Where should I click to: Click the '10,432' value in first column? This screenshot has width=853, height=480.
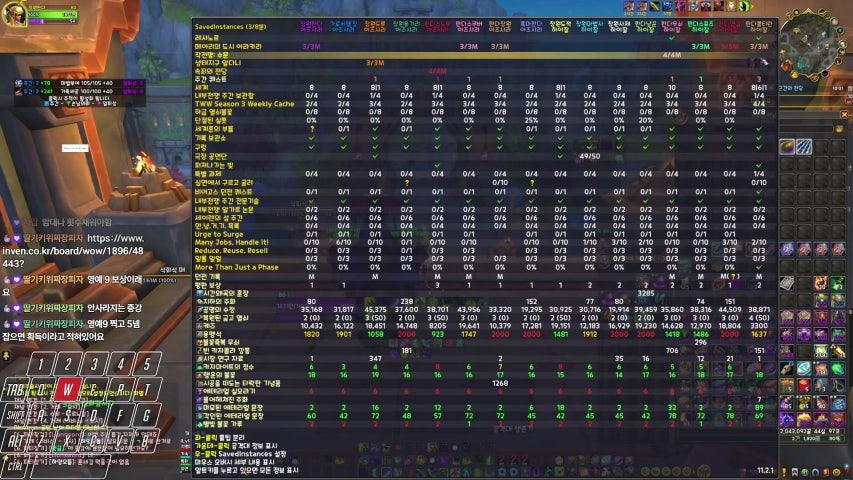pos(311,325)
